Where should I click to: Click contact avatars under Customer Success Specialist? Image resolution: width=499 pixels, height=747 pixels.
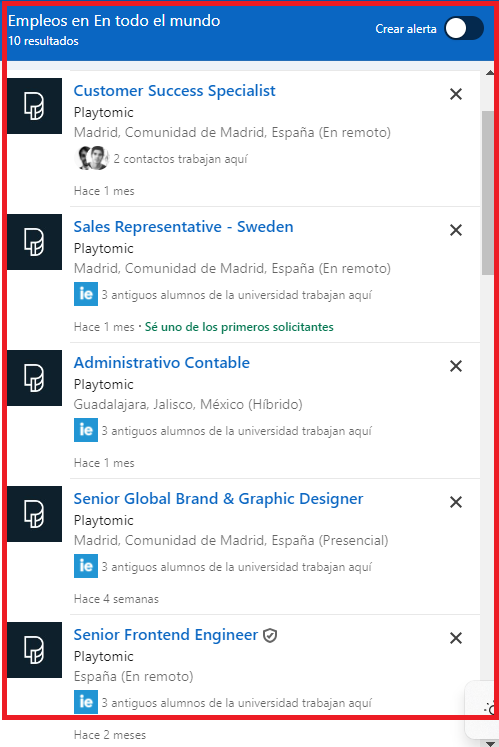(92, 158)
